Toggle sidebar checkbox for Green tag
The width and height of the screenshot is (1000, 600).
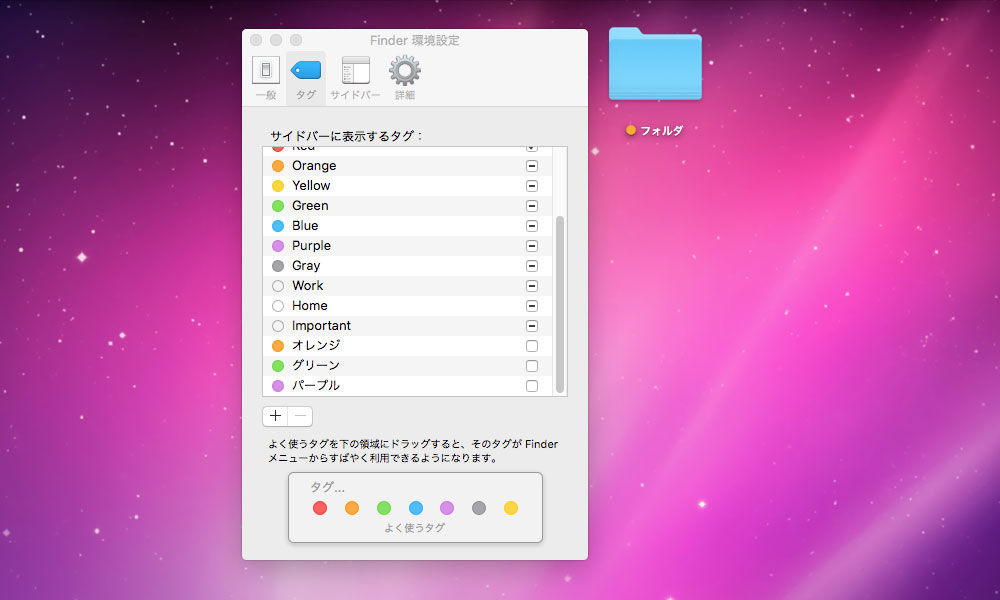[x=532, y=206]
